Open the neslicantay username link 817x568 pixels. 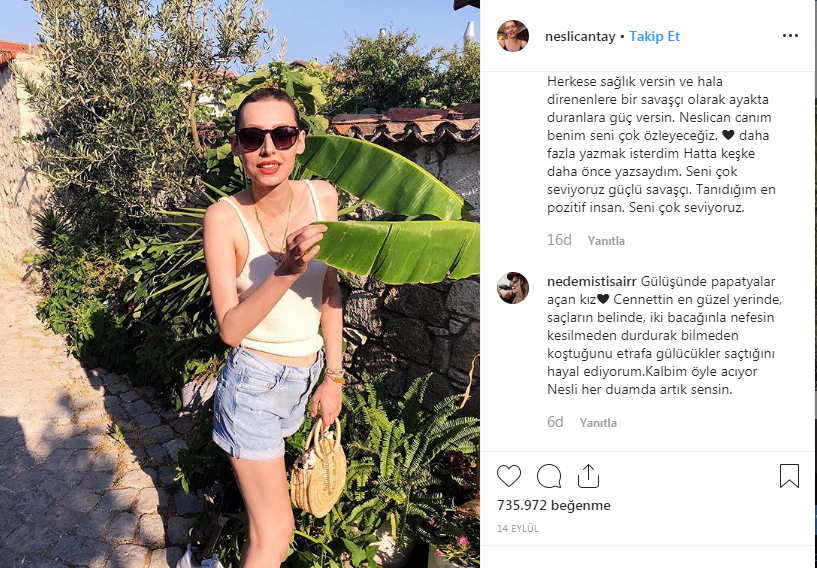[580, 36]
